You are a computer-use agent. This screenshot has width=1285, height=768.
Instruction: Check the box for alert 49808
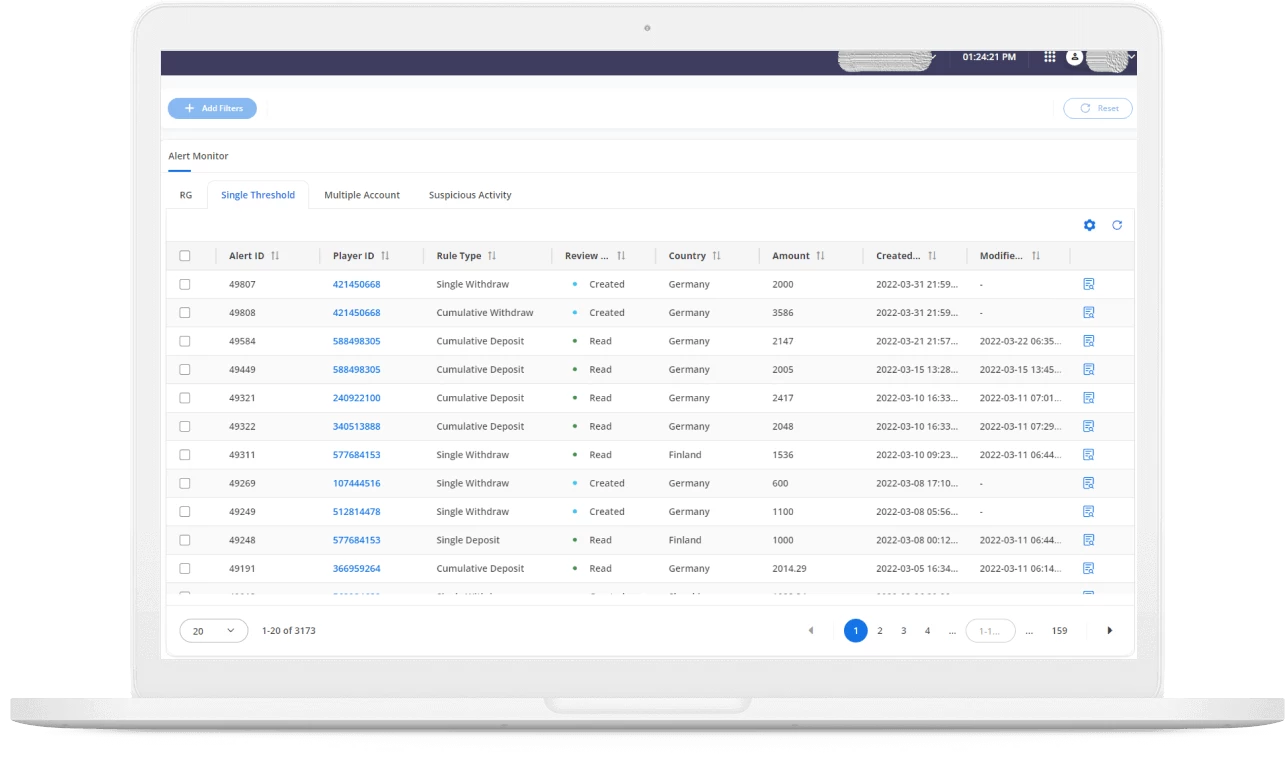[185, 313]
